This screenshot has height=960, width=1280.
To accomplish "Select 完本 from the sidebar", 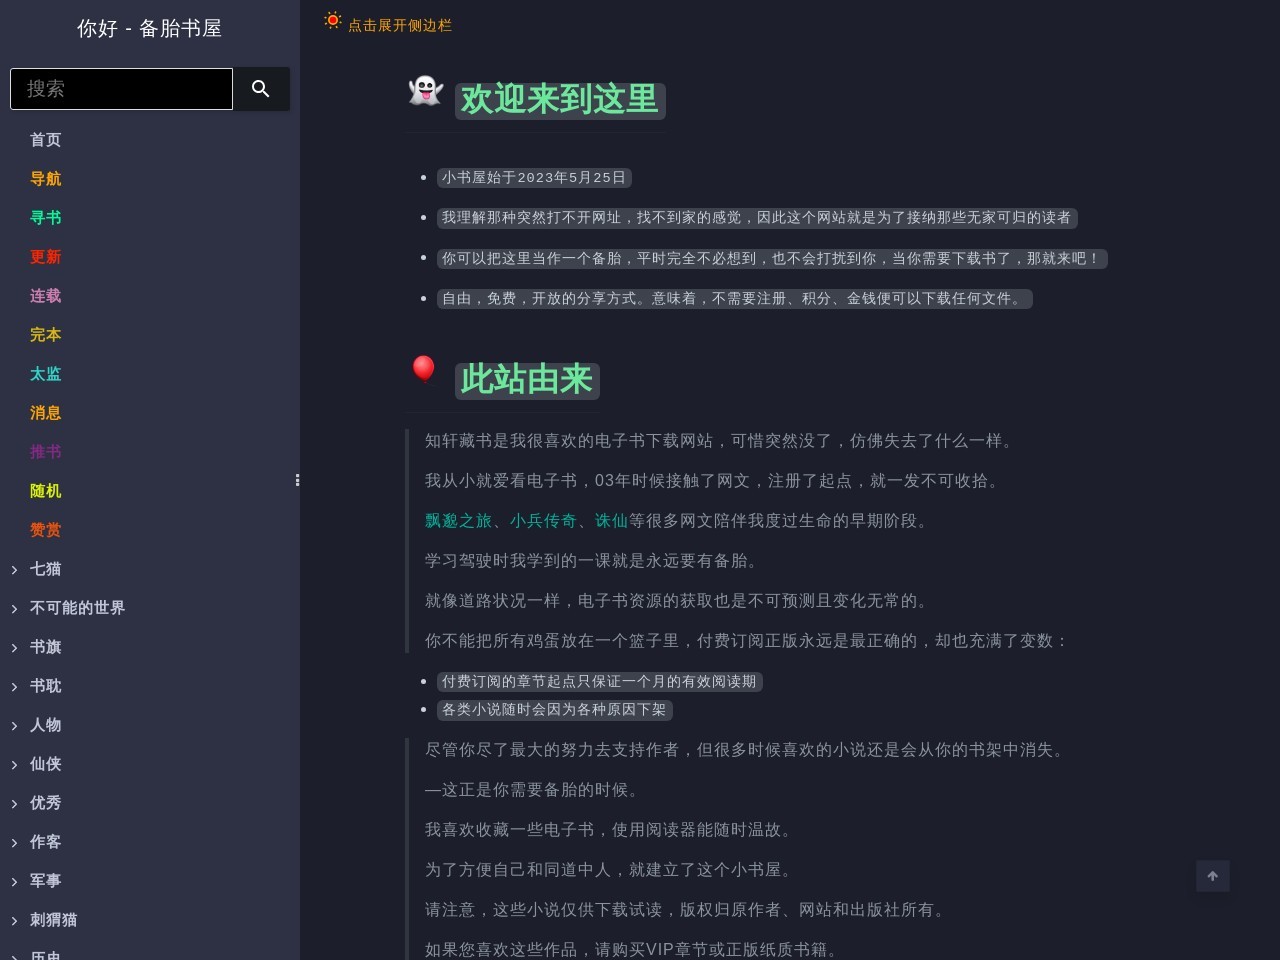I will (45, 335).
